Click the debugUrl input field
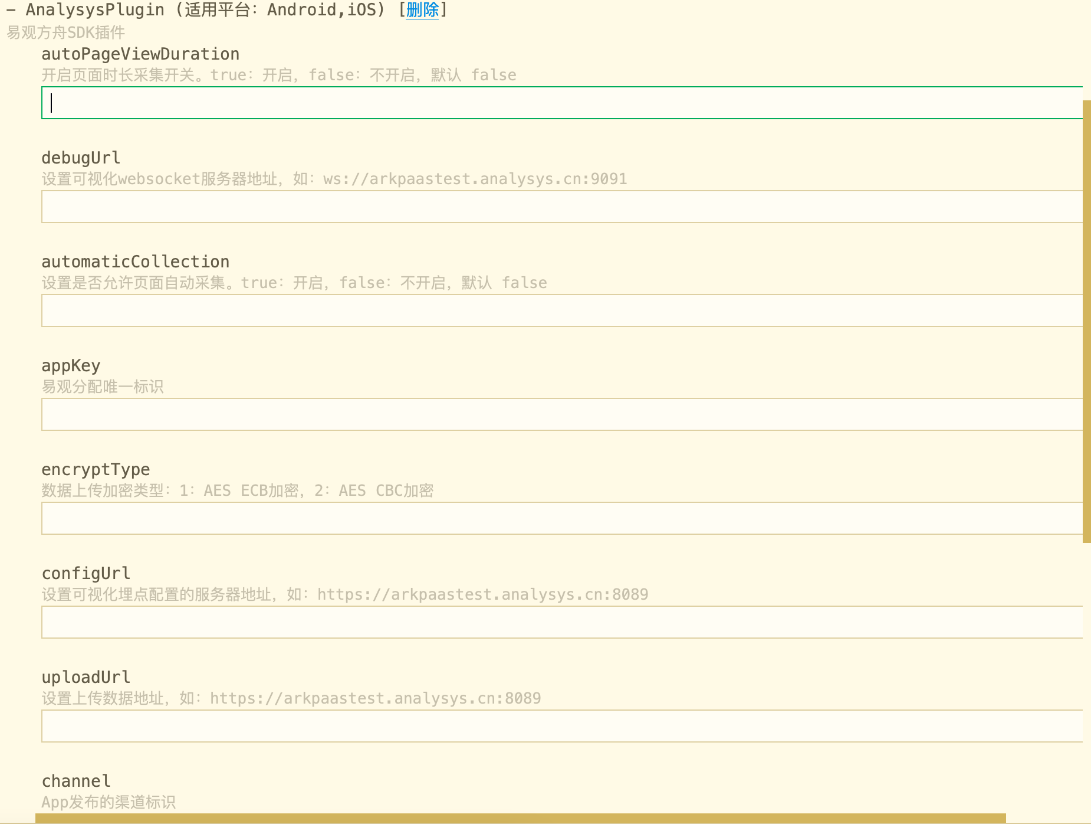 coord(562,207)
